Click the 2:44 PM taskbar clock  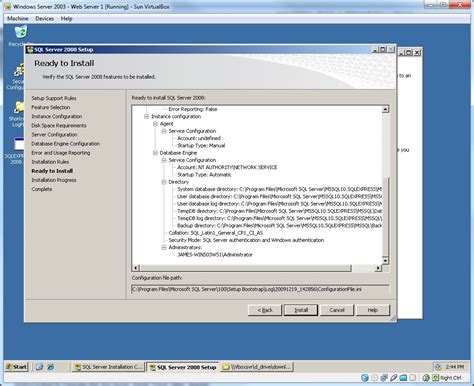tap(454, 367)
